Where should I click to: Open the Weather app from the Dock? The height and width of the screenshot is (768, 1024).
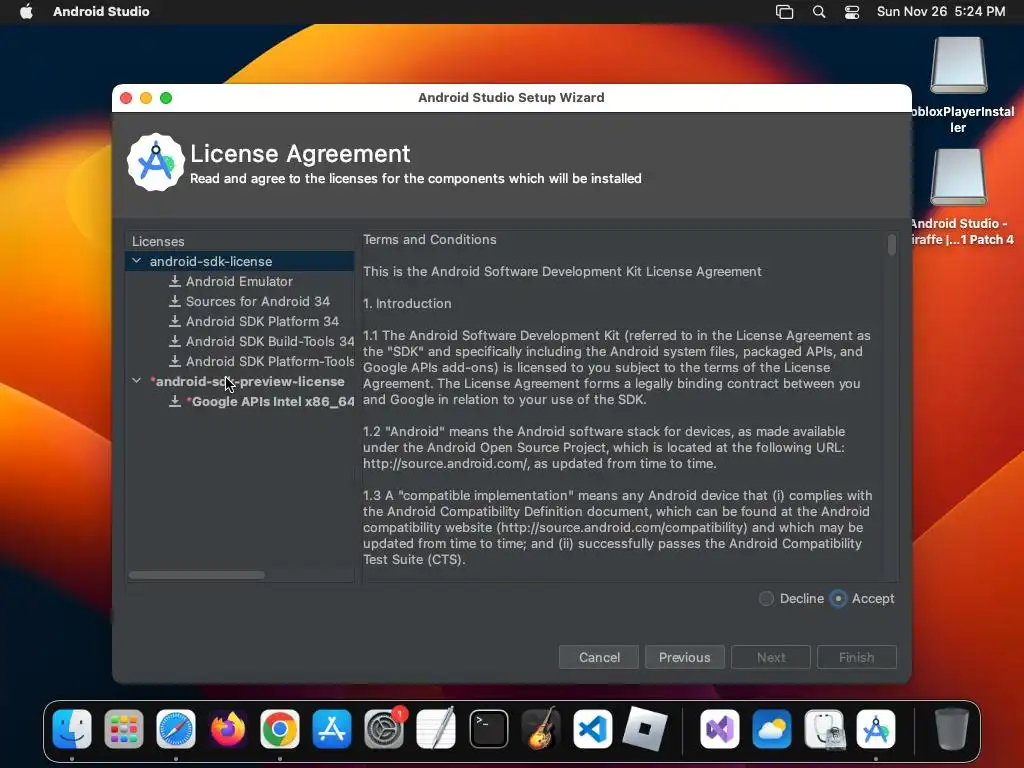tap(772, 729)
